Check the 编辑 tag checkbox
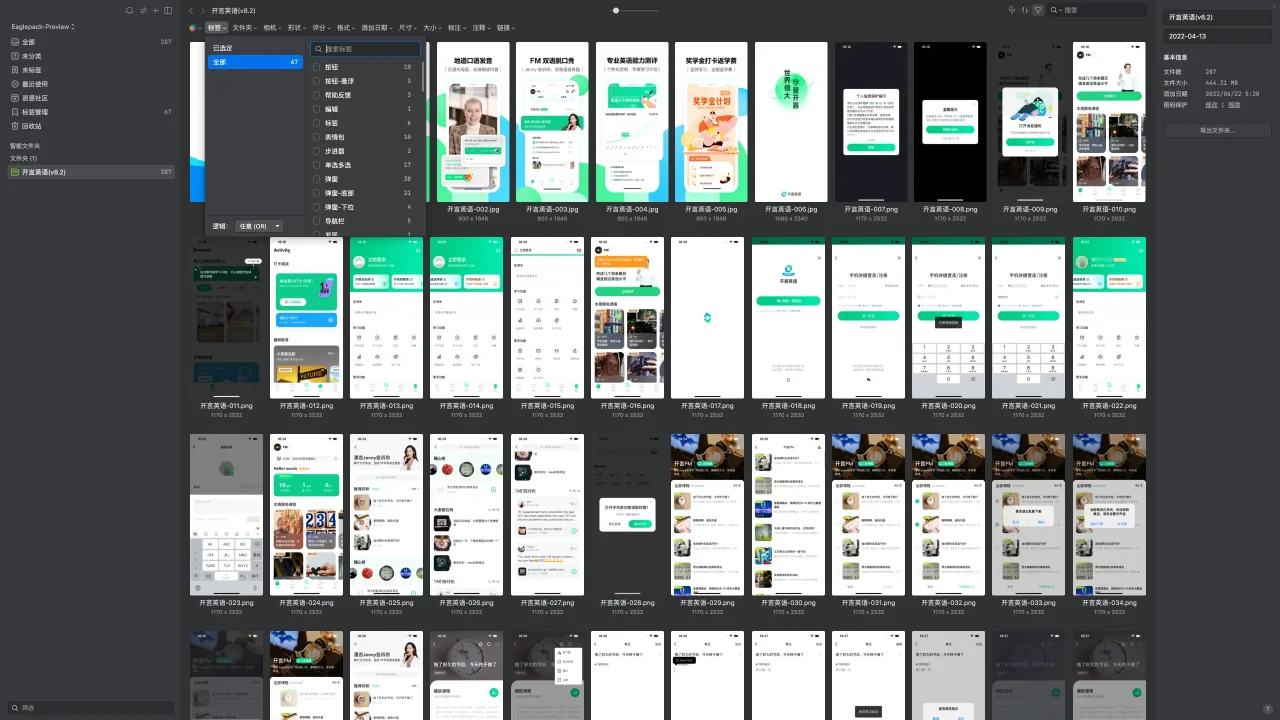 [x=317, y=109]
